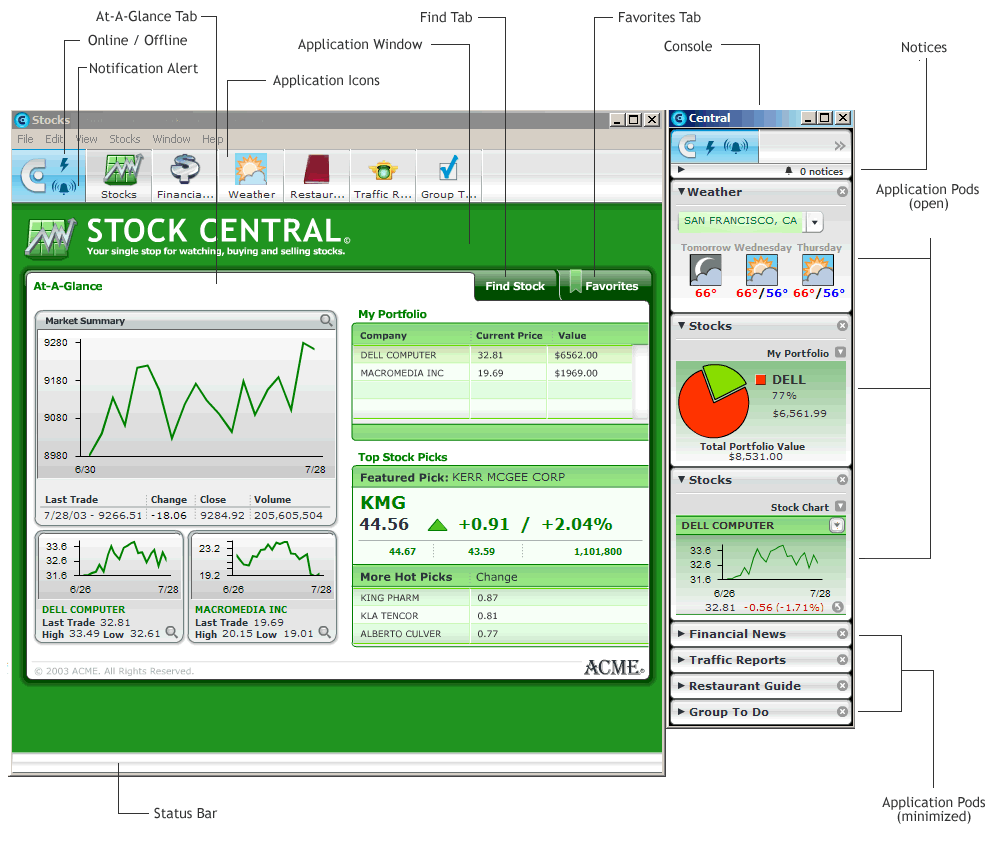Toggle Online/Offline lightning icon in Stocks window
1000x850 pixels.
[x=64, y=165]
